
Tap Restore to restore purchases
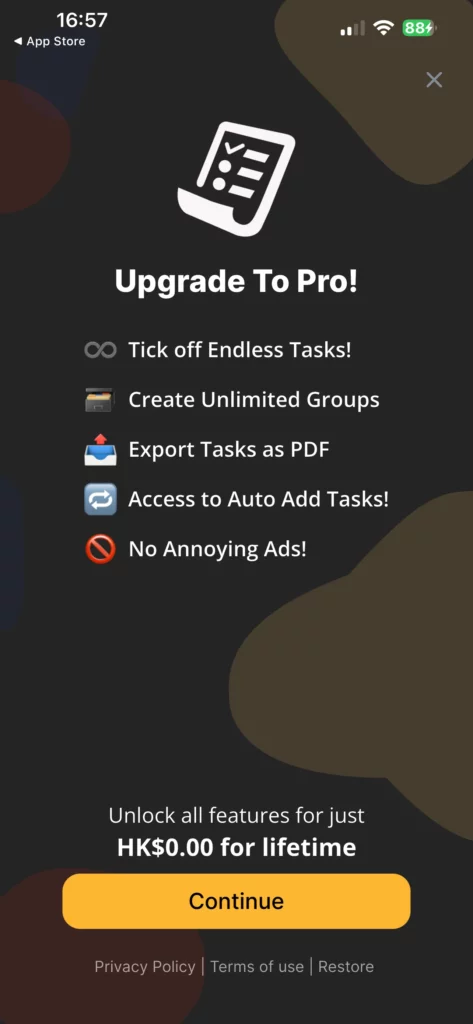click(346, 967)
